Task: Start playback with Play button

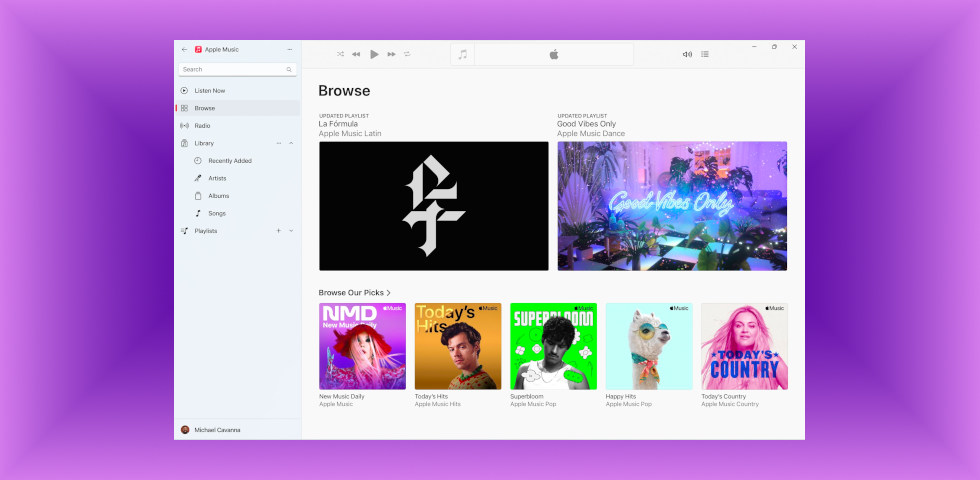Action: [x=374, y=54]
